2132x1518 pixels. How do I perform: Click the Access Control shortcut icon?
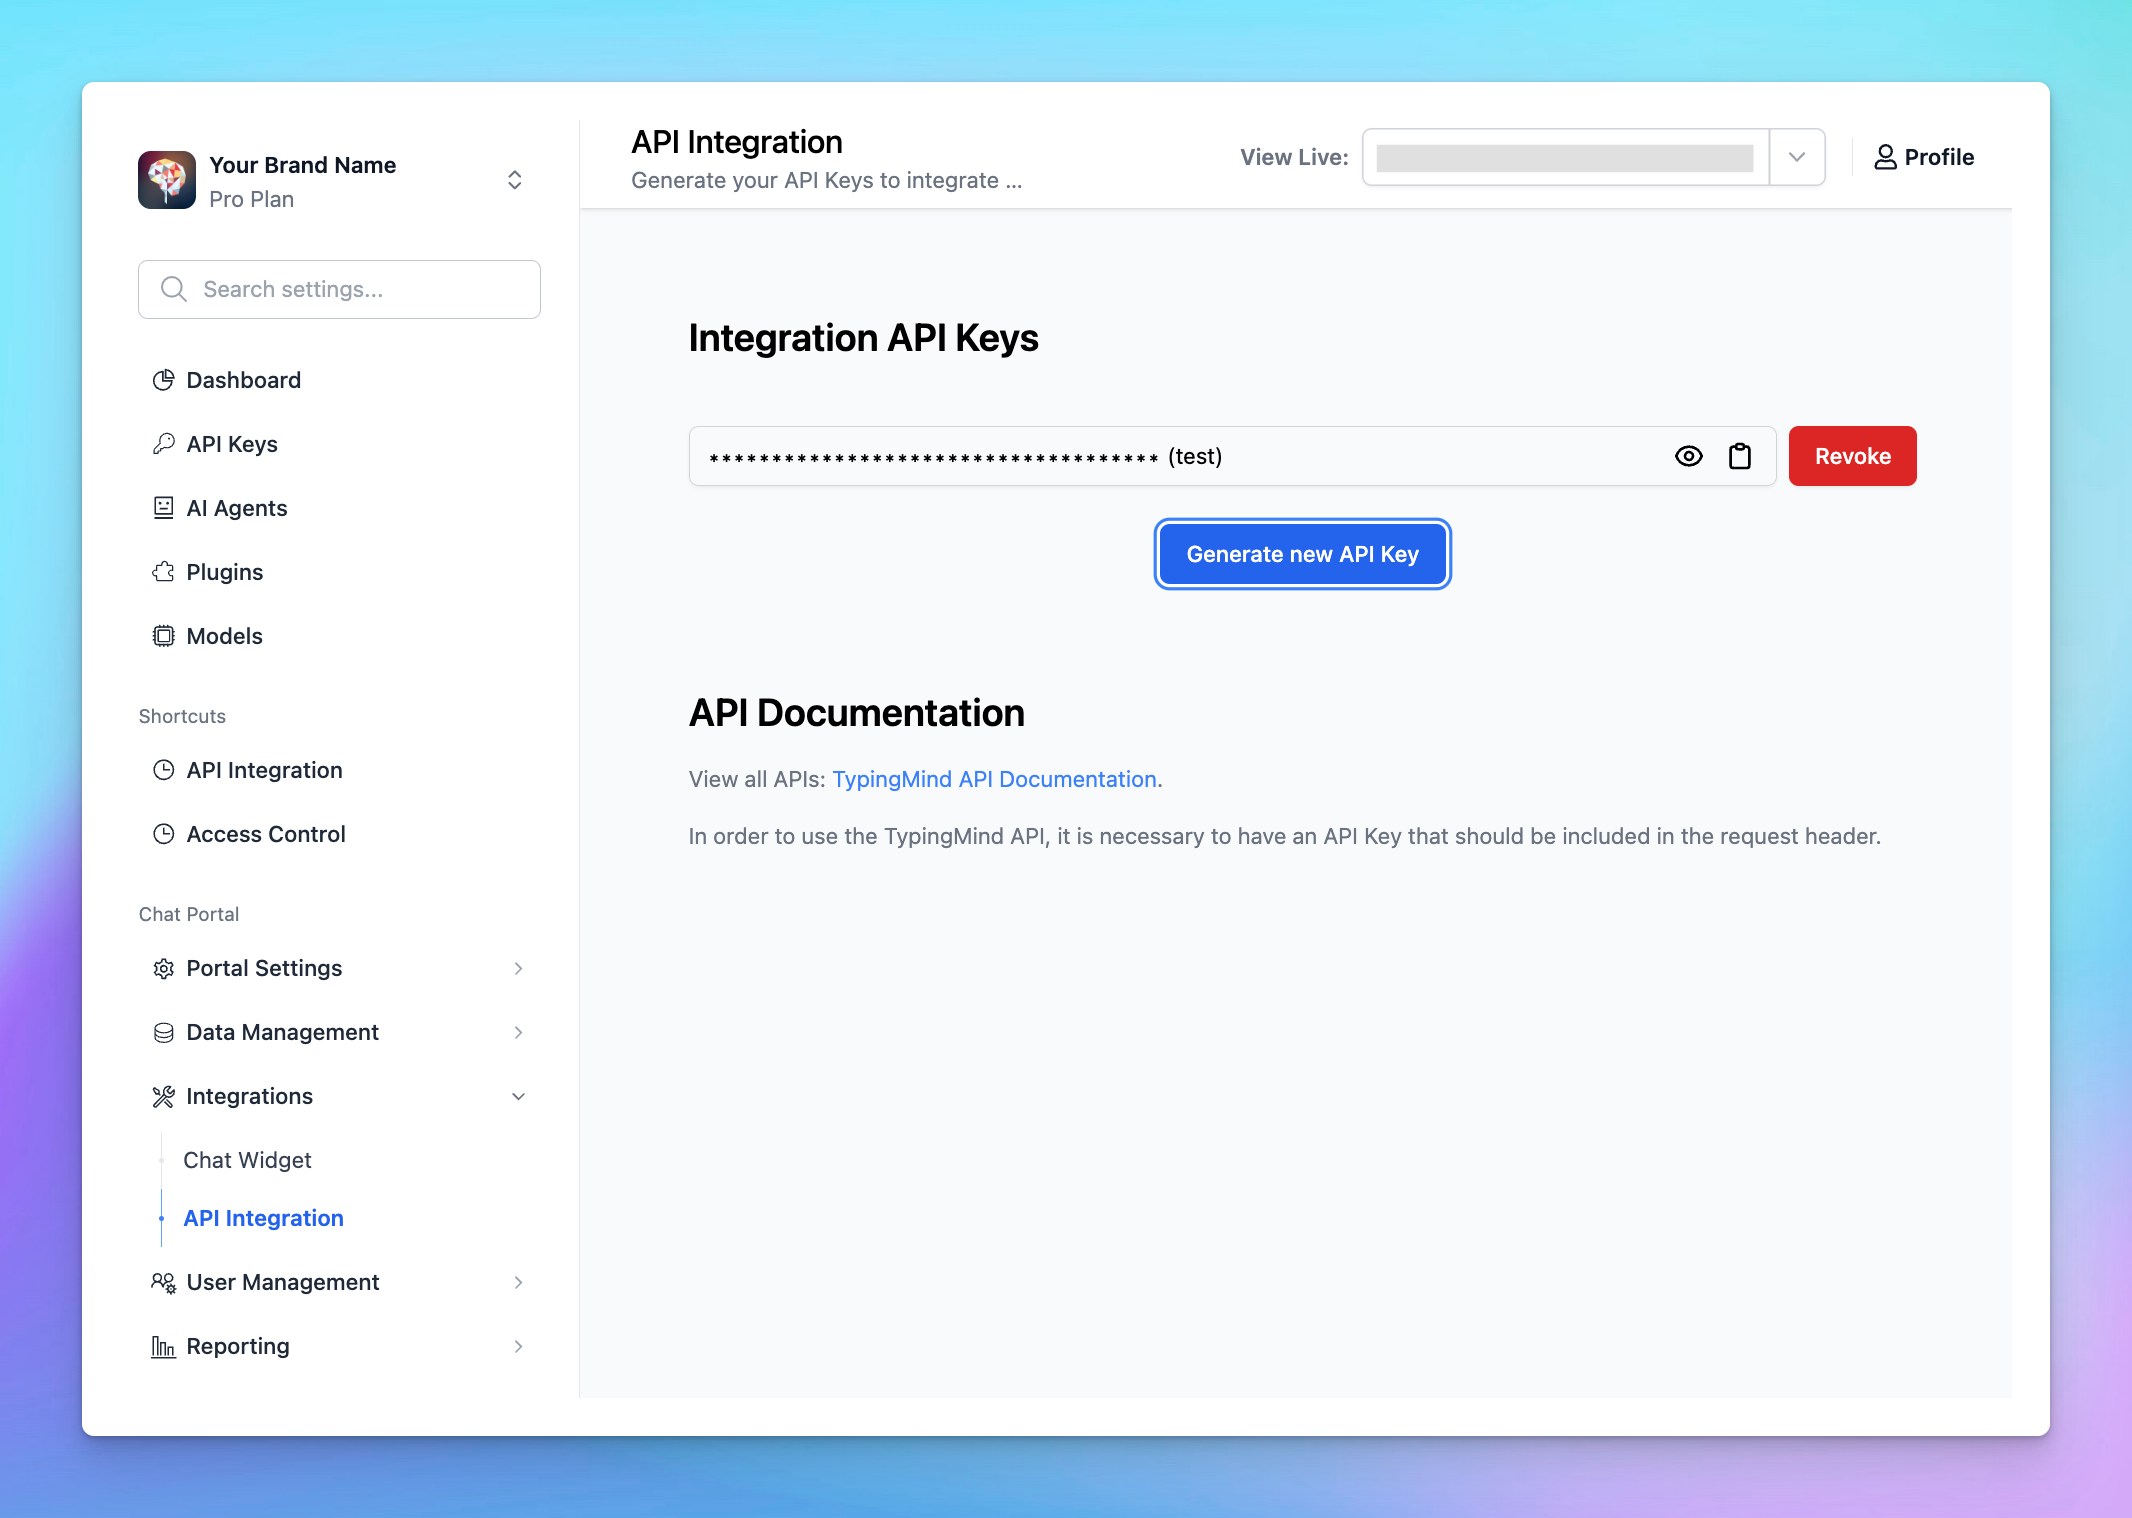163,835
